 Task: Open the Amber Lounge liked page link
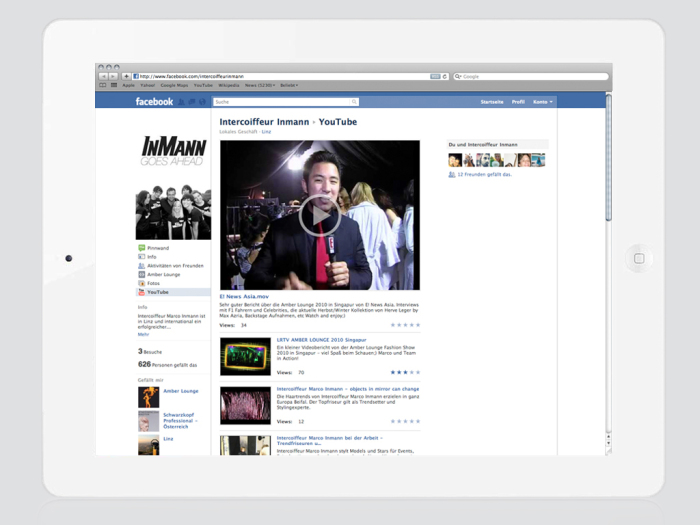pyautogui.click(x=181, y=391)
